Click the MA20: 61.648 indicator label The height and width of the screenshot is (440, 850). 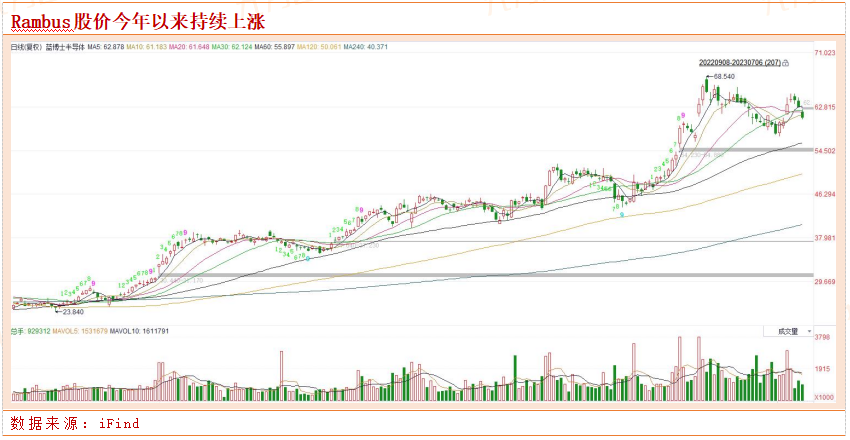click(x=189, y=47)
